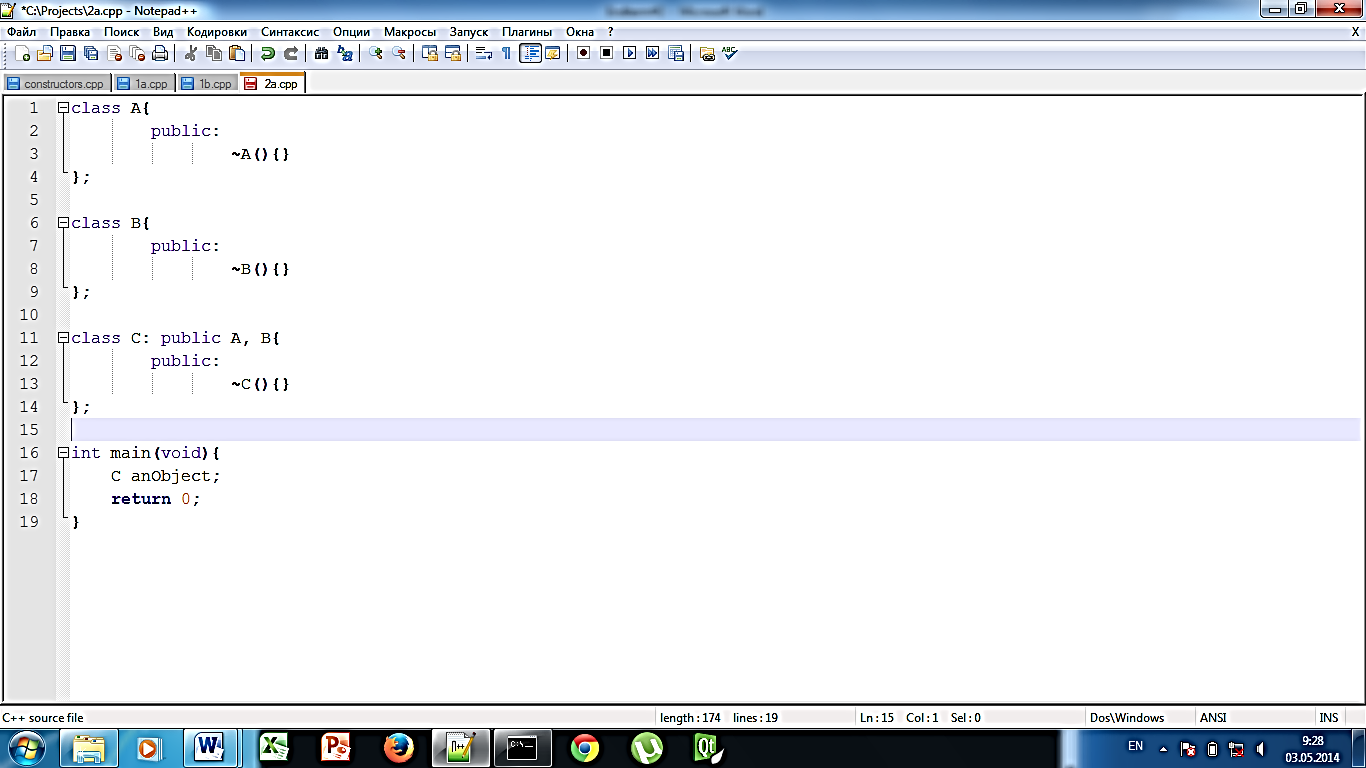The image size is (1366, 768).
Task: Open the Синтаксис menu
Action: tap(290, 32)
